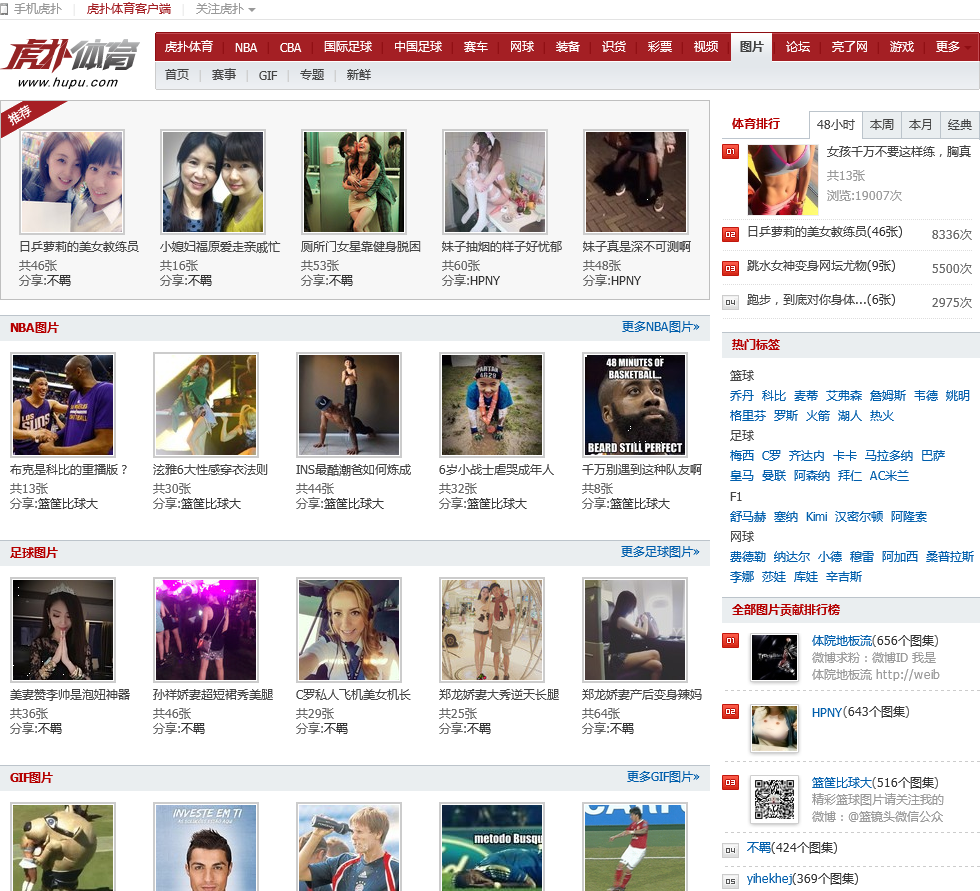980x891 pixels.
Task: Click the Hupu sports logo
Action: tap(70, 63)
